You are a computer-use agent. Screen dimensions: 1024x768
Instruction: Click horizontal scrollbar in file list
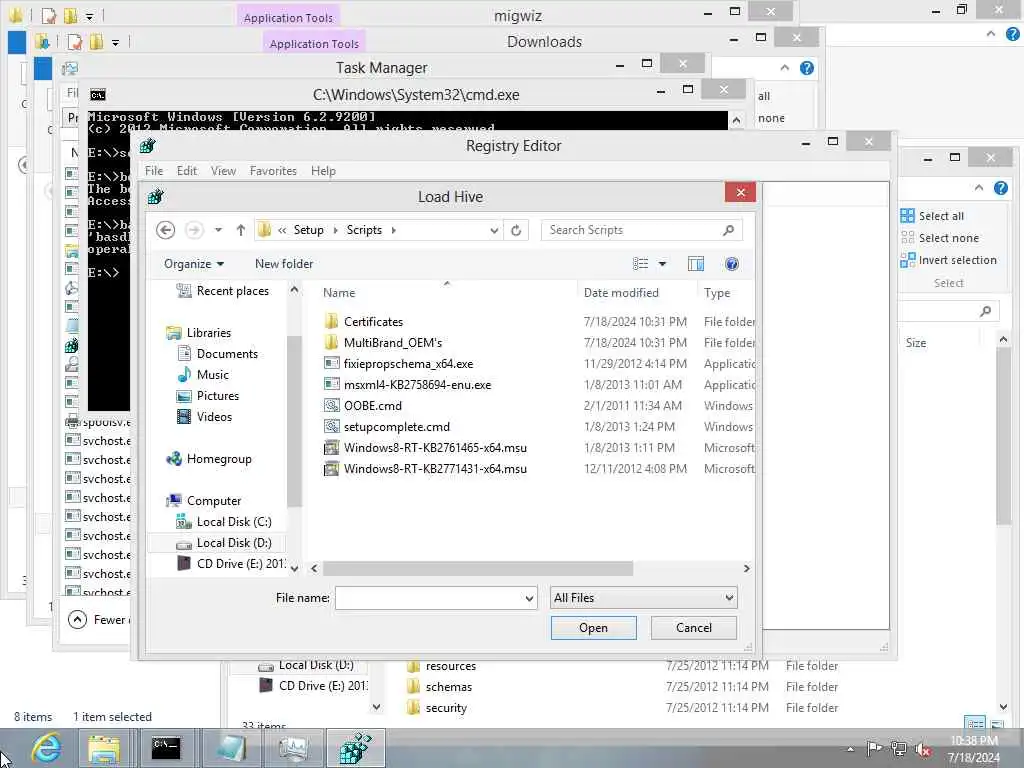click(x=477, y=569)
